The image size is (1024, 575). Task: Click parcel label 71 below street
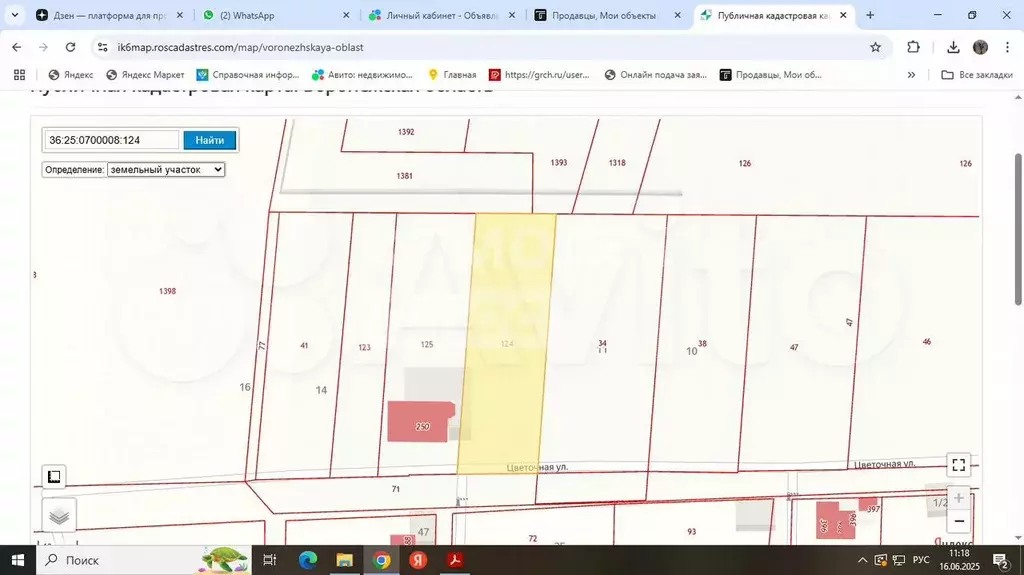click(396, 489)
